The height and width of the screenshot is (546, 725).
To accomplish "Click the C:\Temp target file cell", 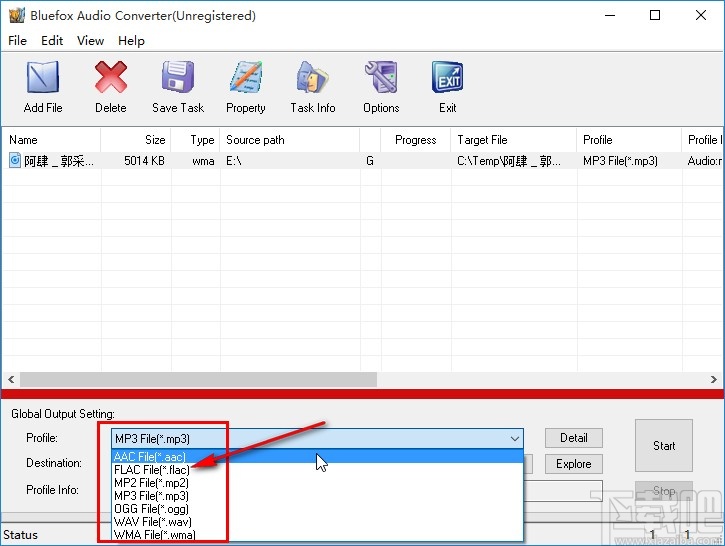I will point(509,161).
